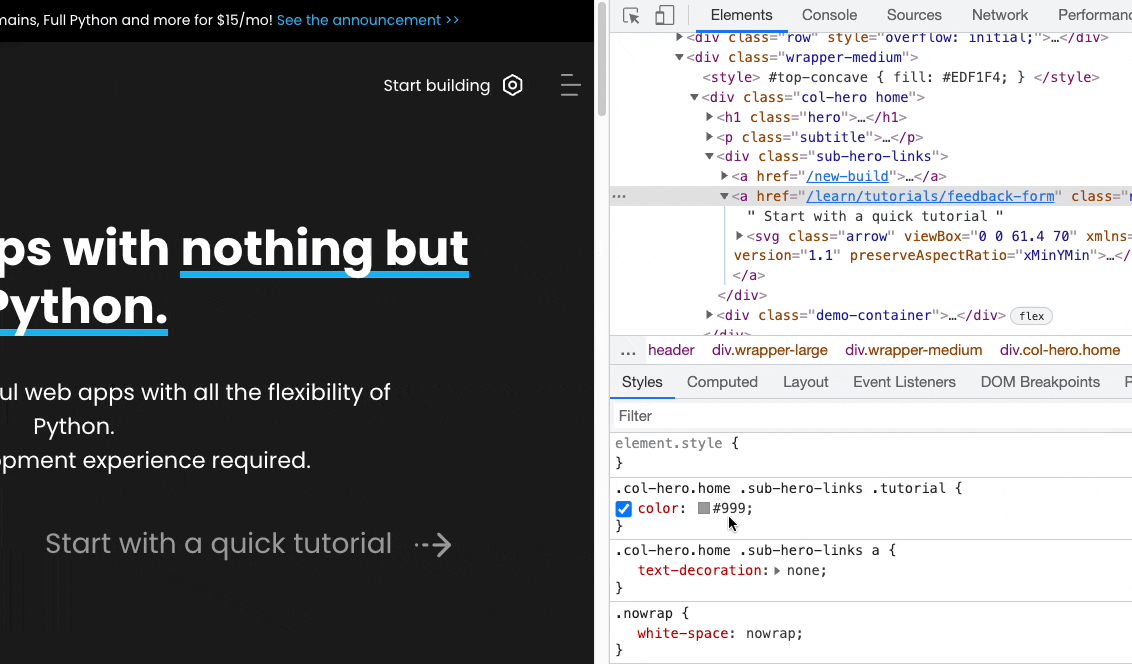Uncheck the color property checkbox in Styles
Viewport: 1132px width, 664px height.
[624, 508]
